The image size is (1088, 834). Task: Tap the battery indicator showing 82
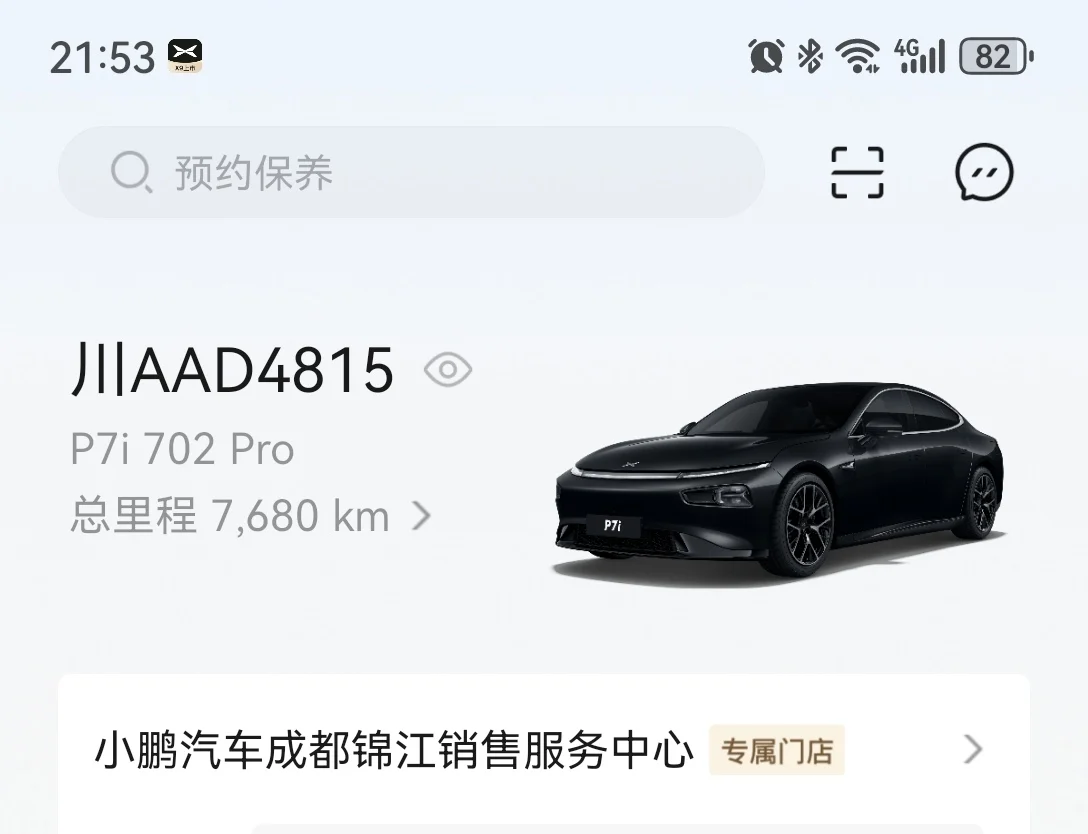coord(996,56)
